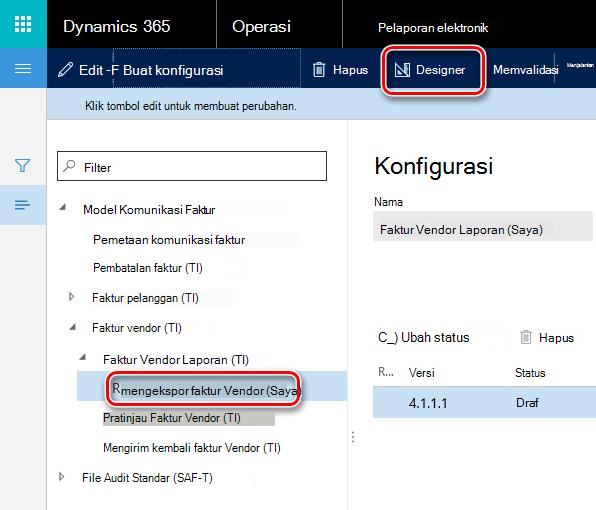Launch the Designer button
This screenshot has height=510, width=596.
click(x=433, y=70)
